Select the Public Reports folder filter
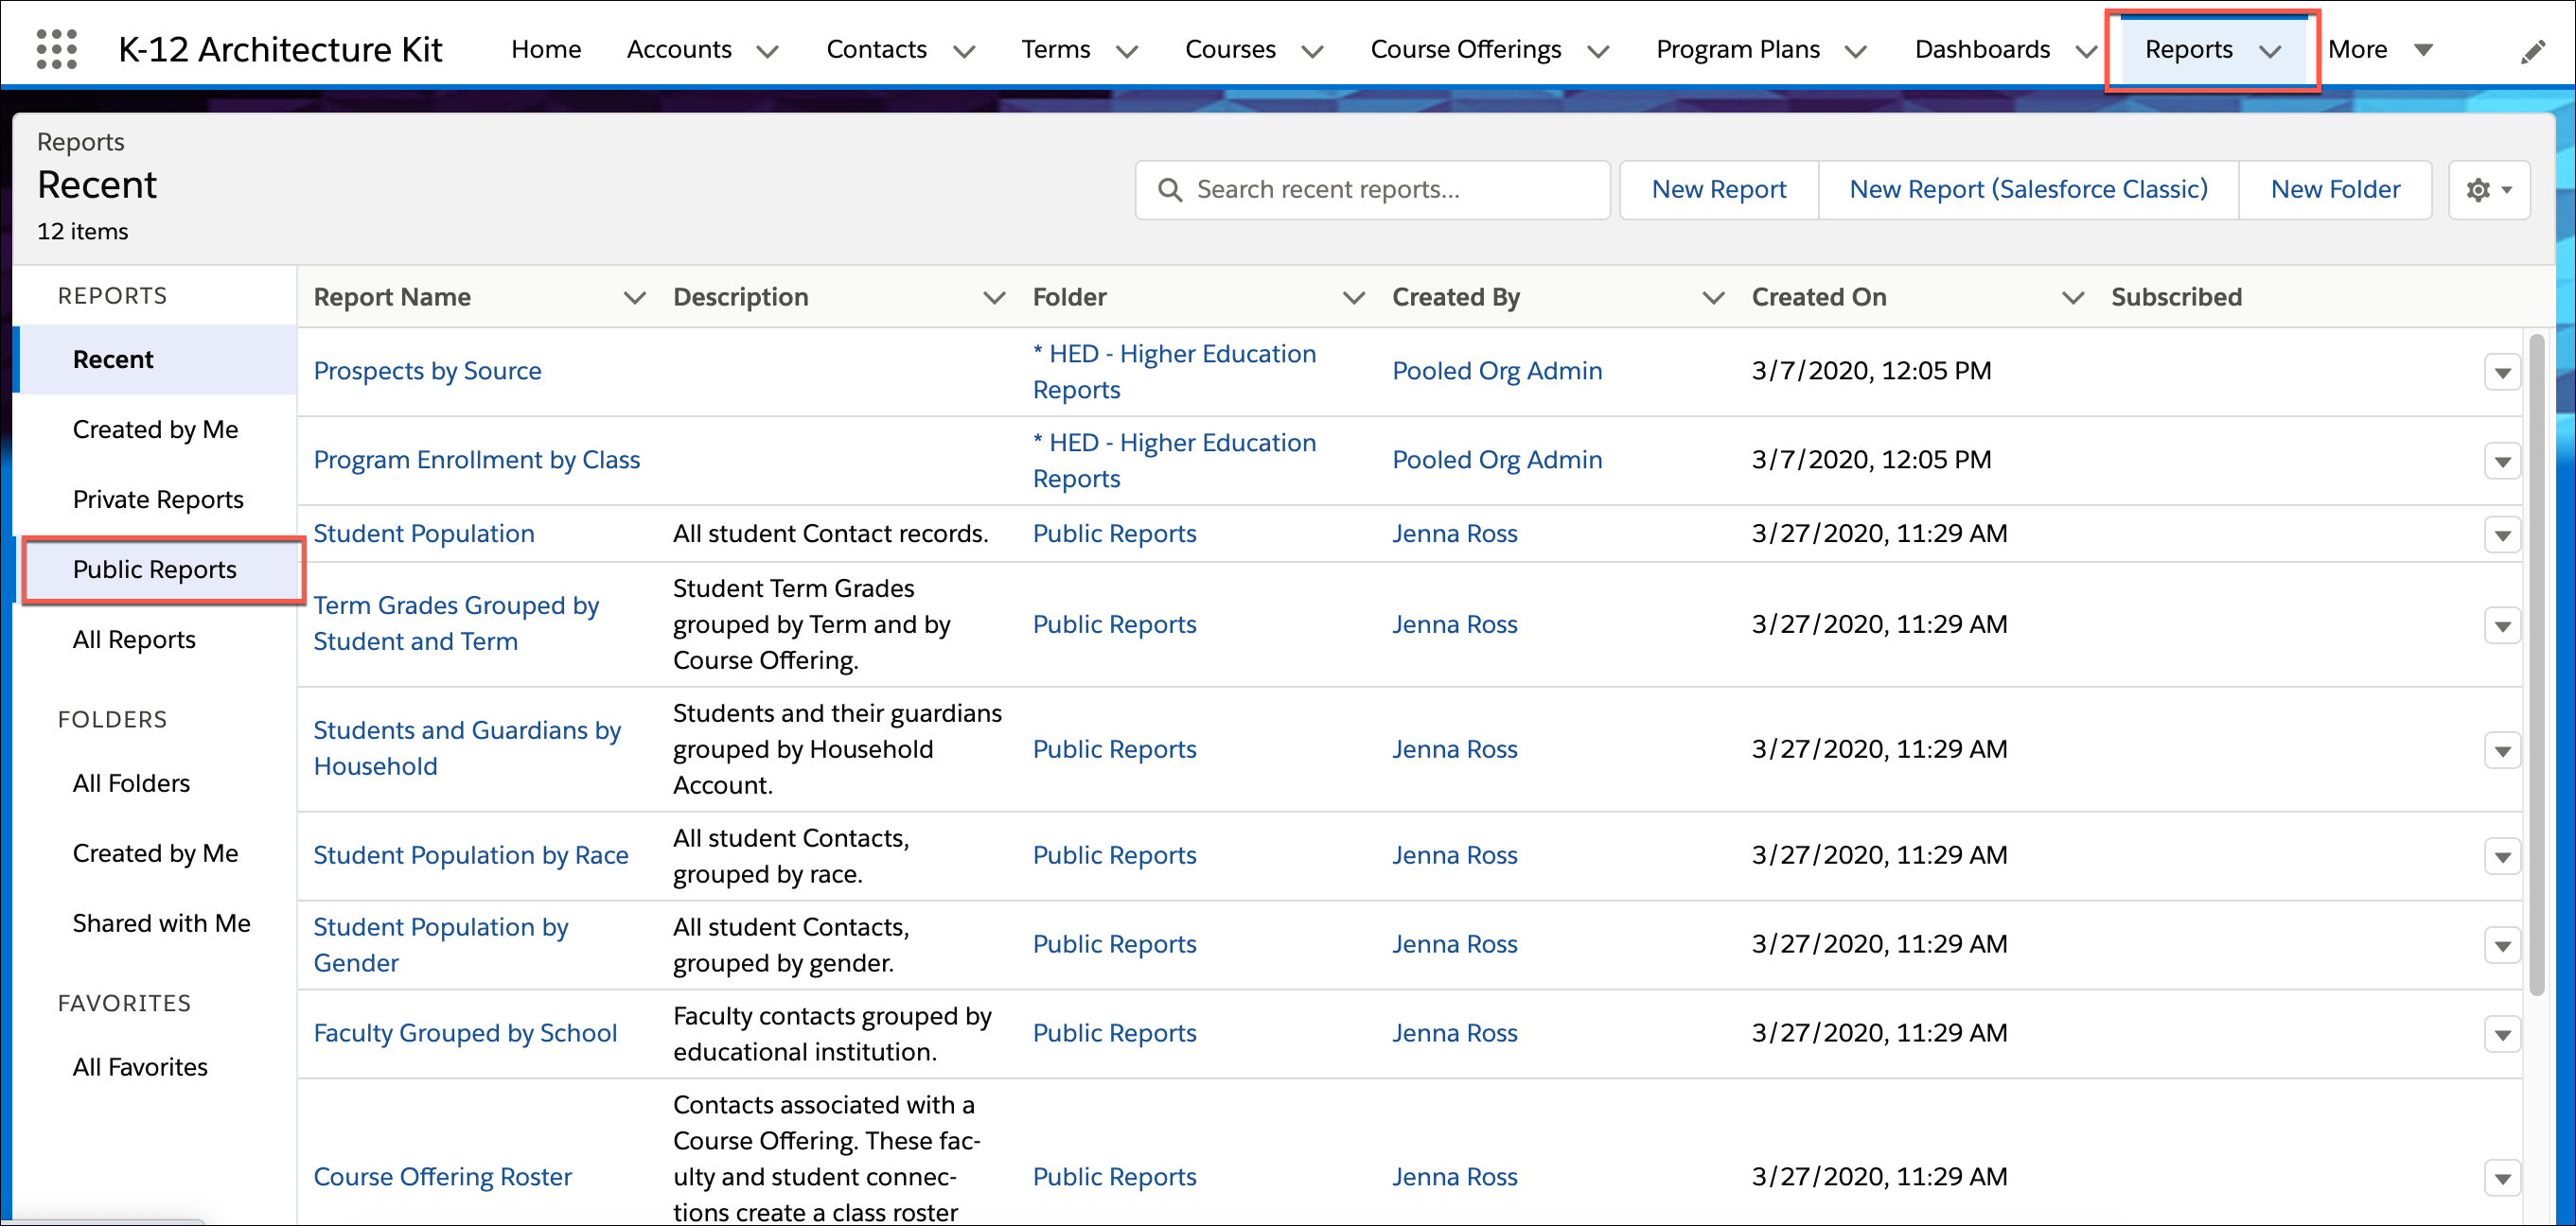 [x=154, y=569]
